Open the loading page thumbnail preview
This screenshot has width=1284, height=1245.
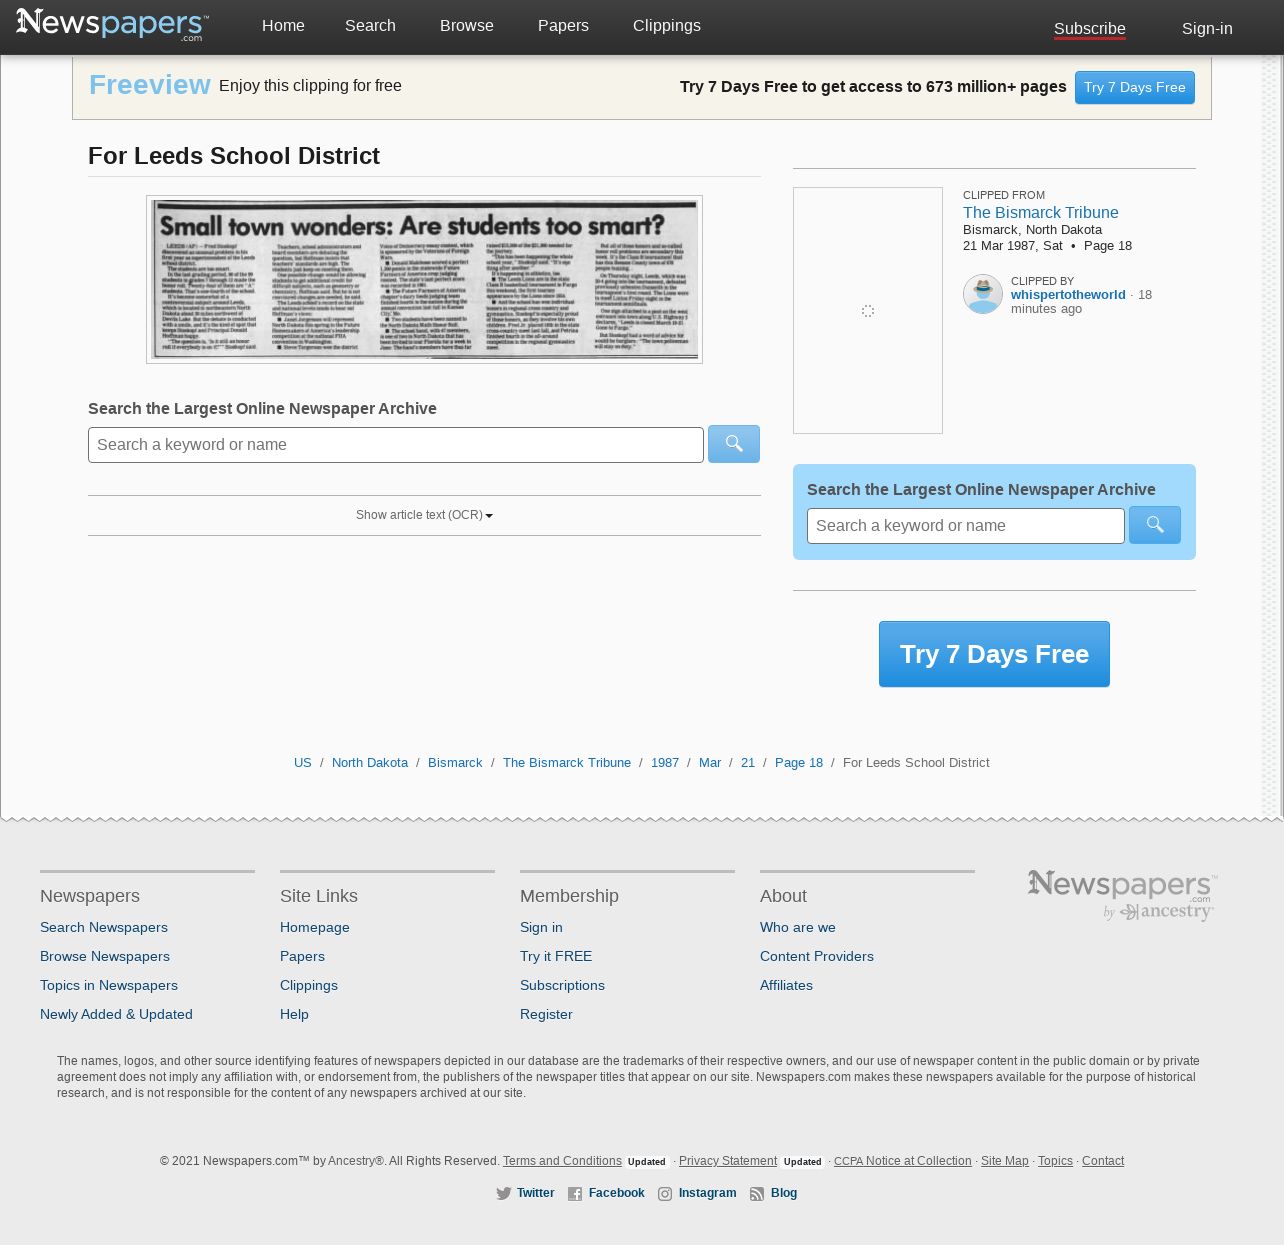[x=868, y=311]
